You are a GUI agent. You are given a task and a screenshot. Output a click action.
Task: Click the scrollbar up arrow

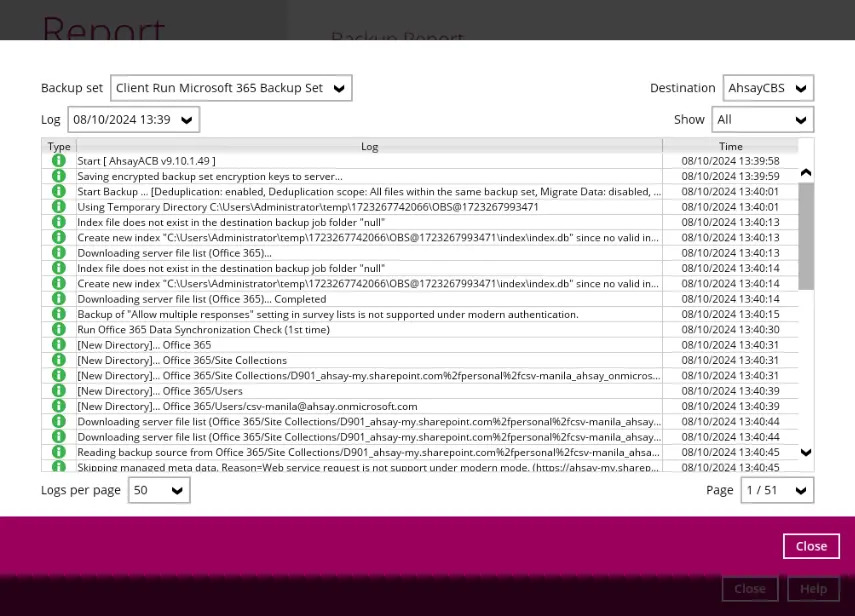coord(805,171)
